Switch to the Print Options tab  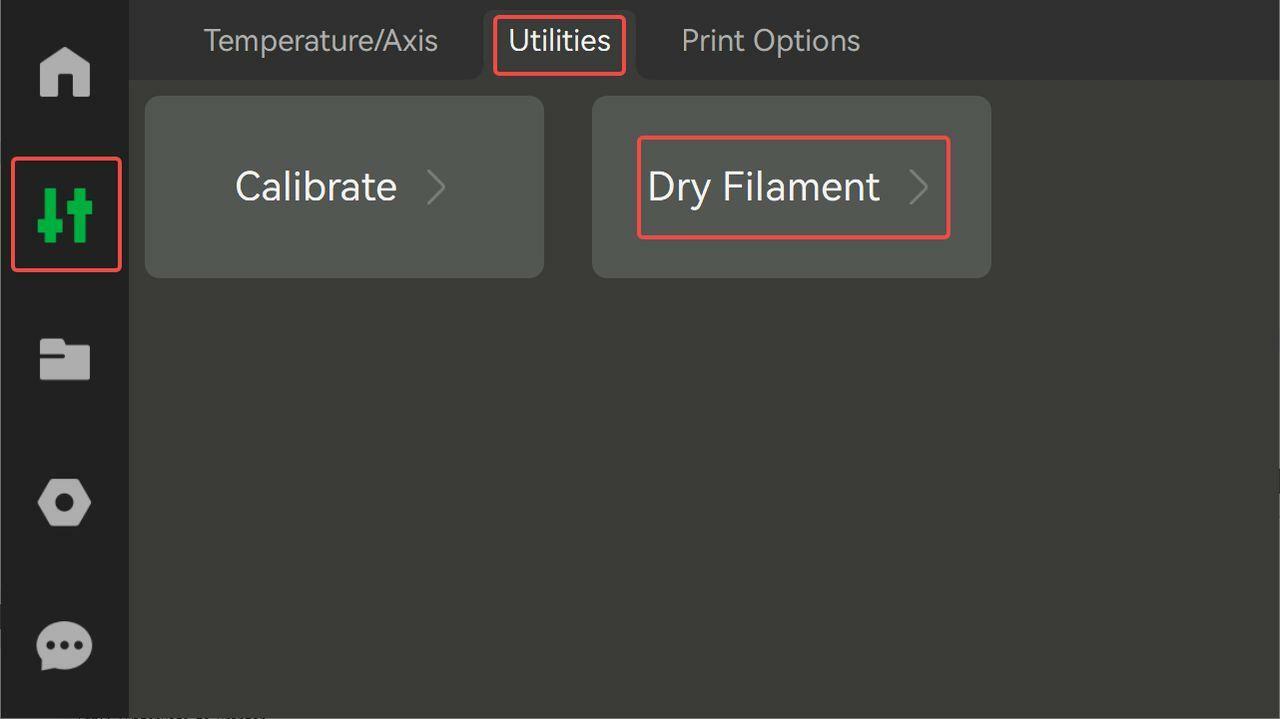[771, 41]
